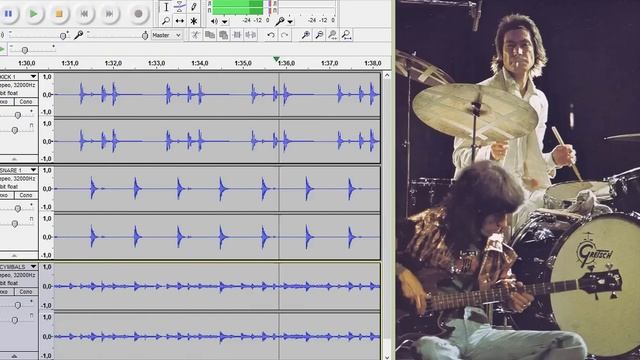
Task: Open the input meter dropdown arrow
Action: pyautogui.click(x=290, y=21)
